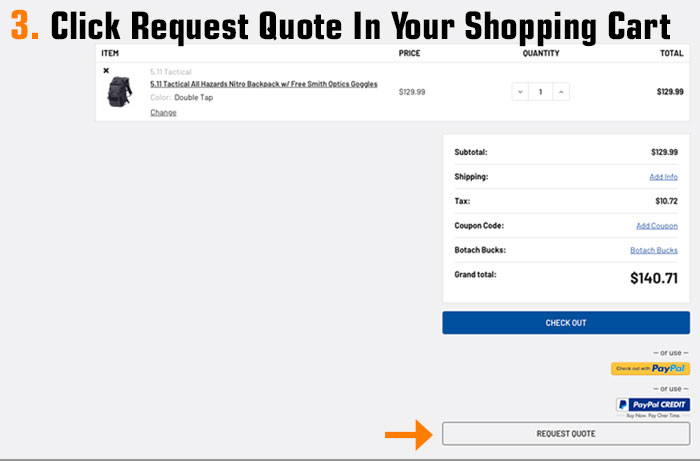Click the REQUEST QUOTE button
The image size is (700, 461).
pyautogui.click(x=566, y=434)
